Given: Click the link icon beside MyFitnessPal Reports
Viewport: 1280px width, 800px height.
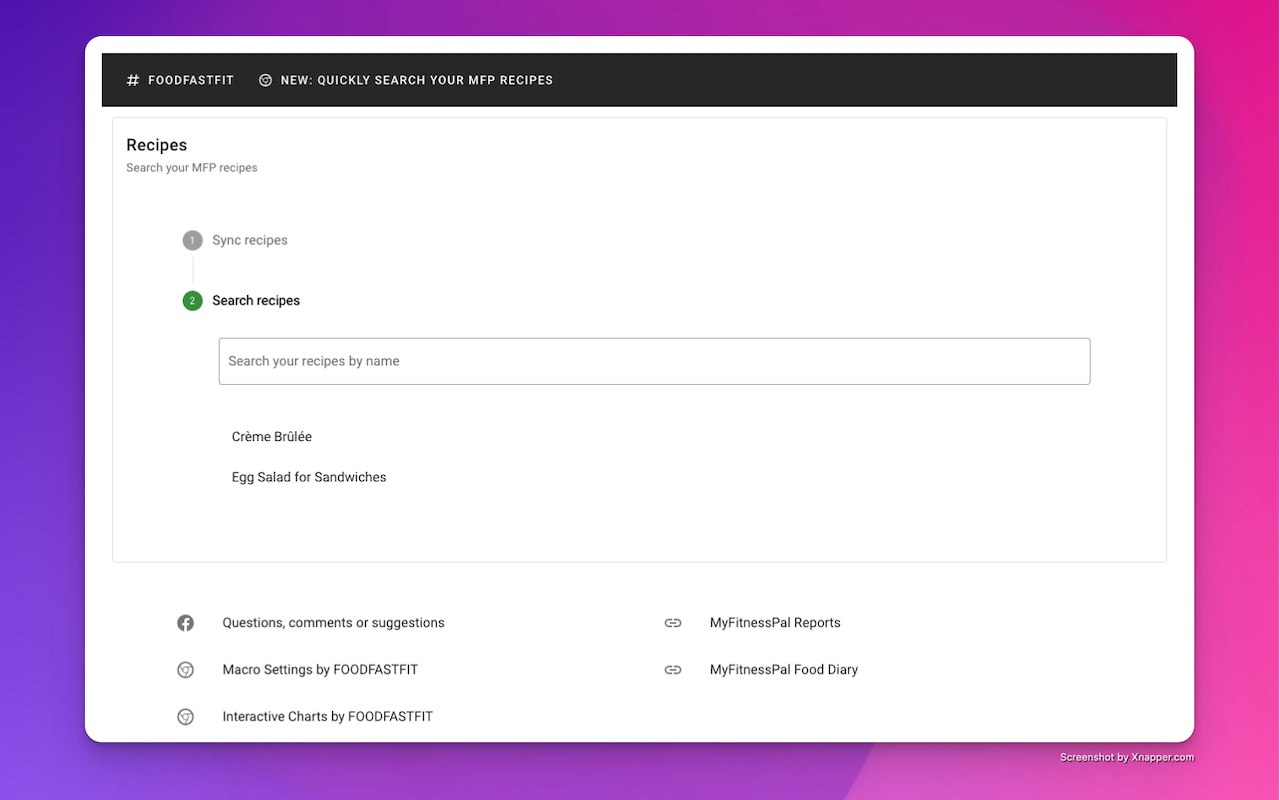Looking at the screenshot, I should pyautogui.click(x=673, y=623).
